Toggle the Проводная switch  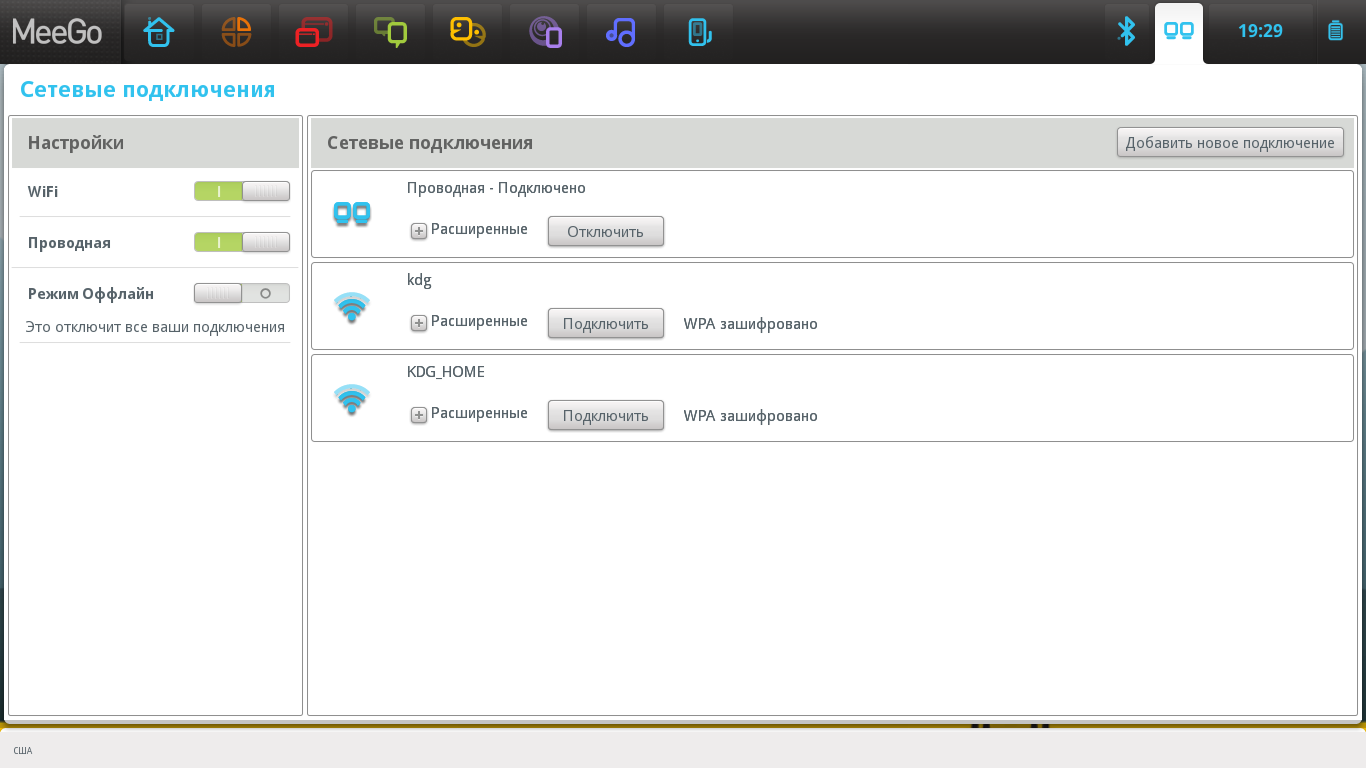(242, 242)
